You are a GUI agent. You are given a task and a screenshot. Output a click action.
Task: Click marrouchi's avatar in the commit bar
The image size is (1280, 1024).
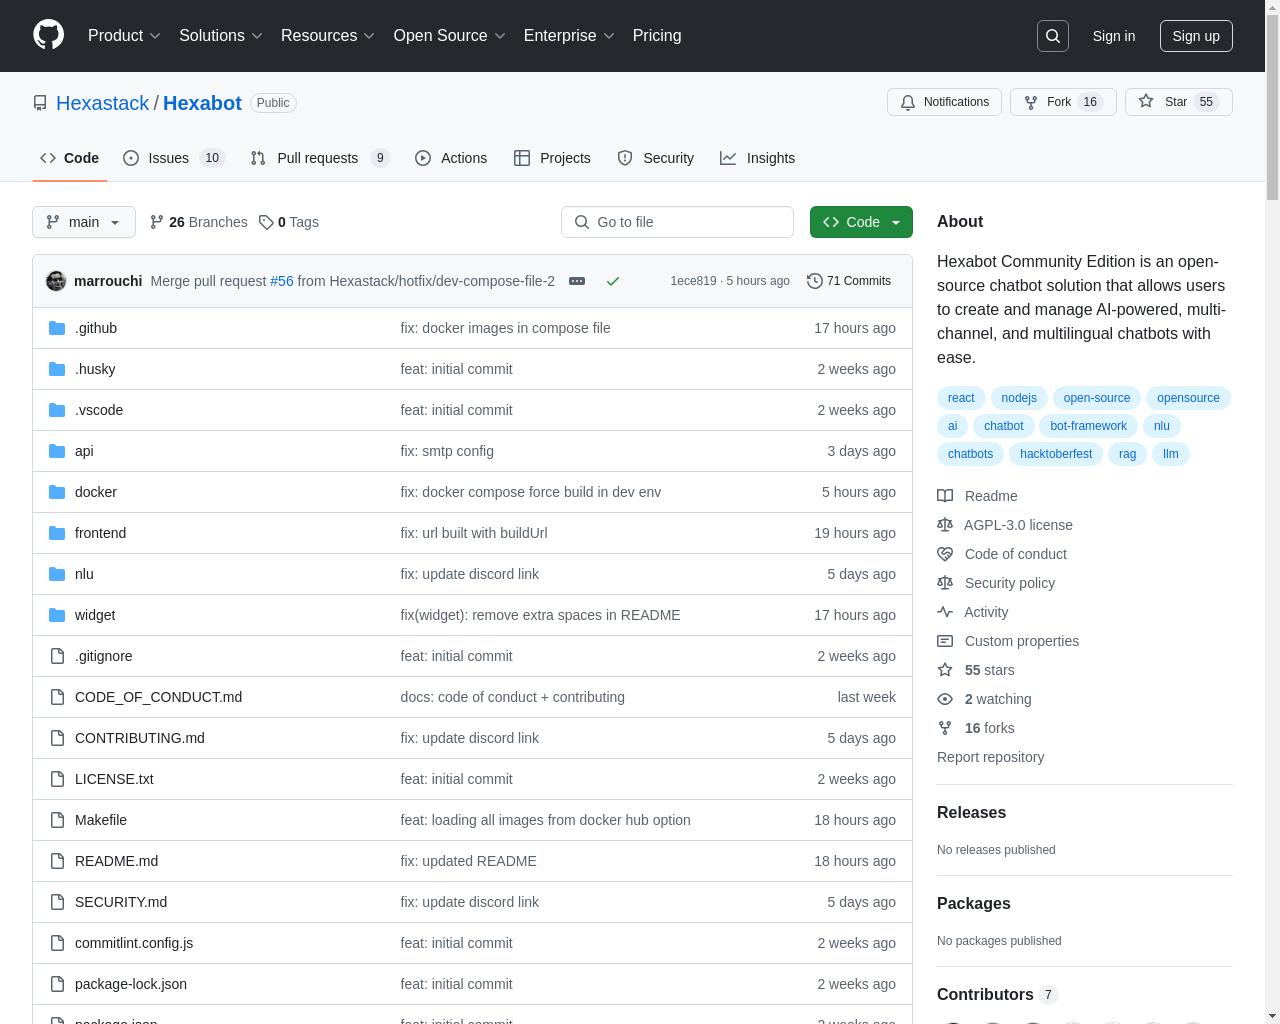pyautogui.click(x=56, y=281)
